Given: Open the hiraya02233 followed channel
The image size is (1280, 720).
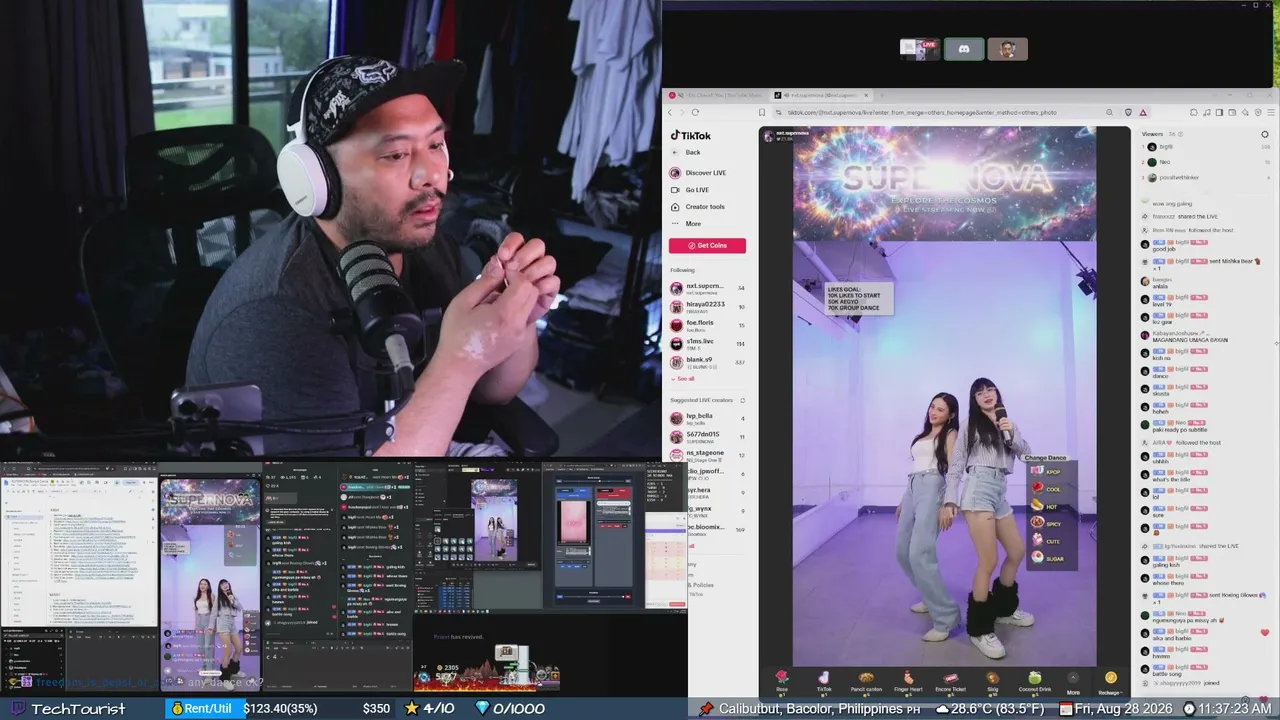Looking at the screenshot, I should point(707,306).
